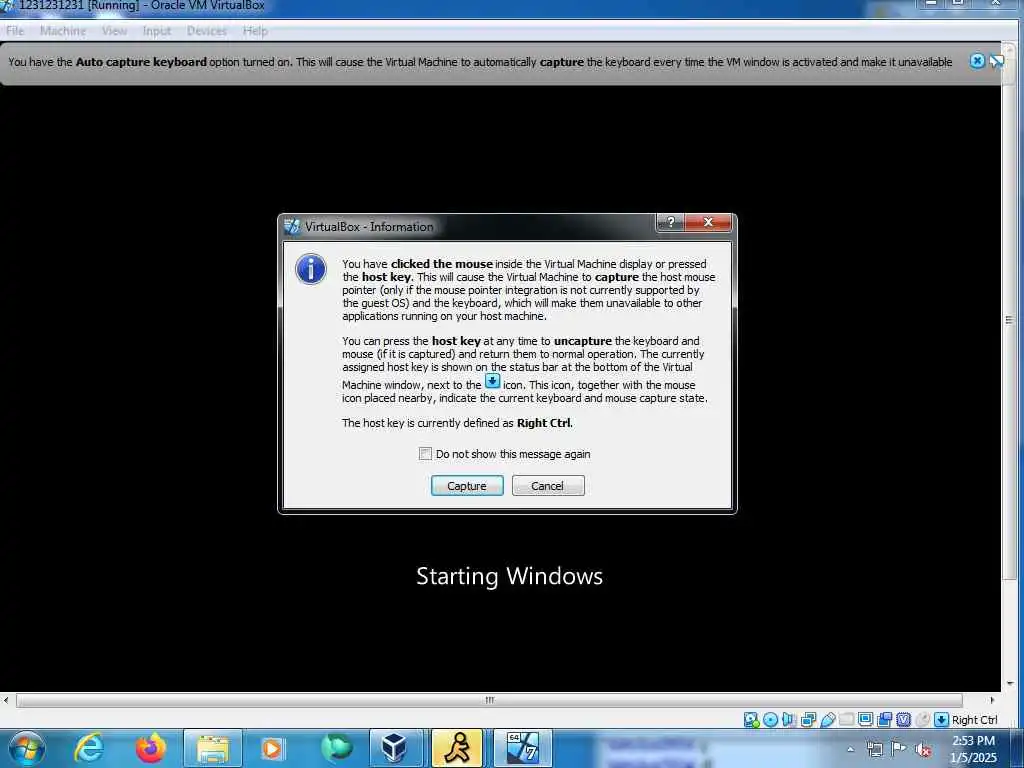Close the VirtualBox Information dialog
1024x768 pixels.
coord(708,222)
